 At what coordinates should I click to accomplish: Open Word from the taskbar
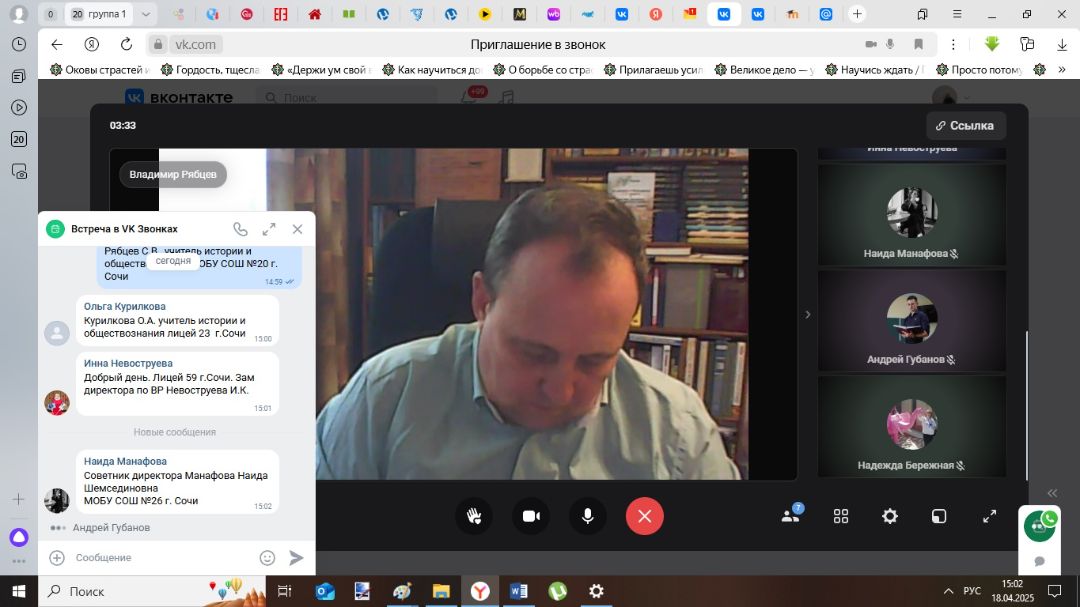519,591
